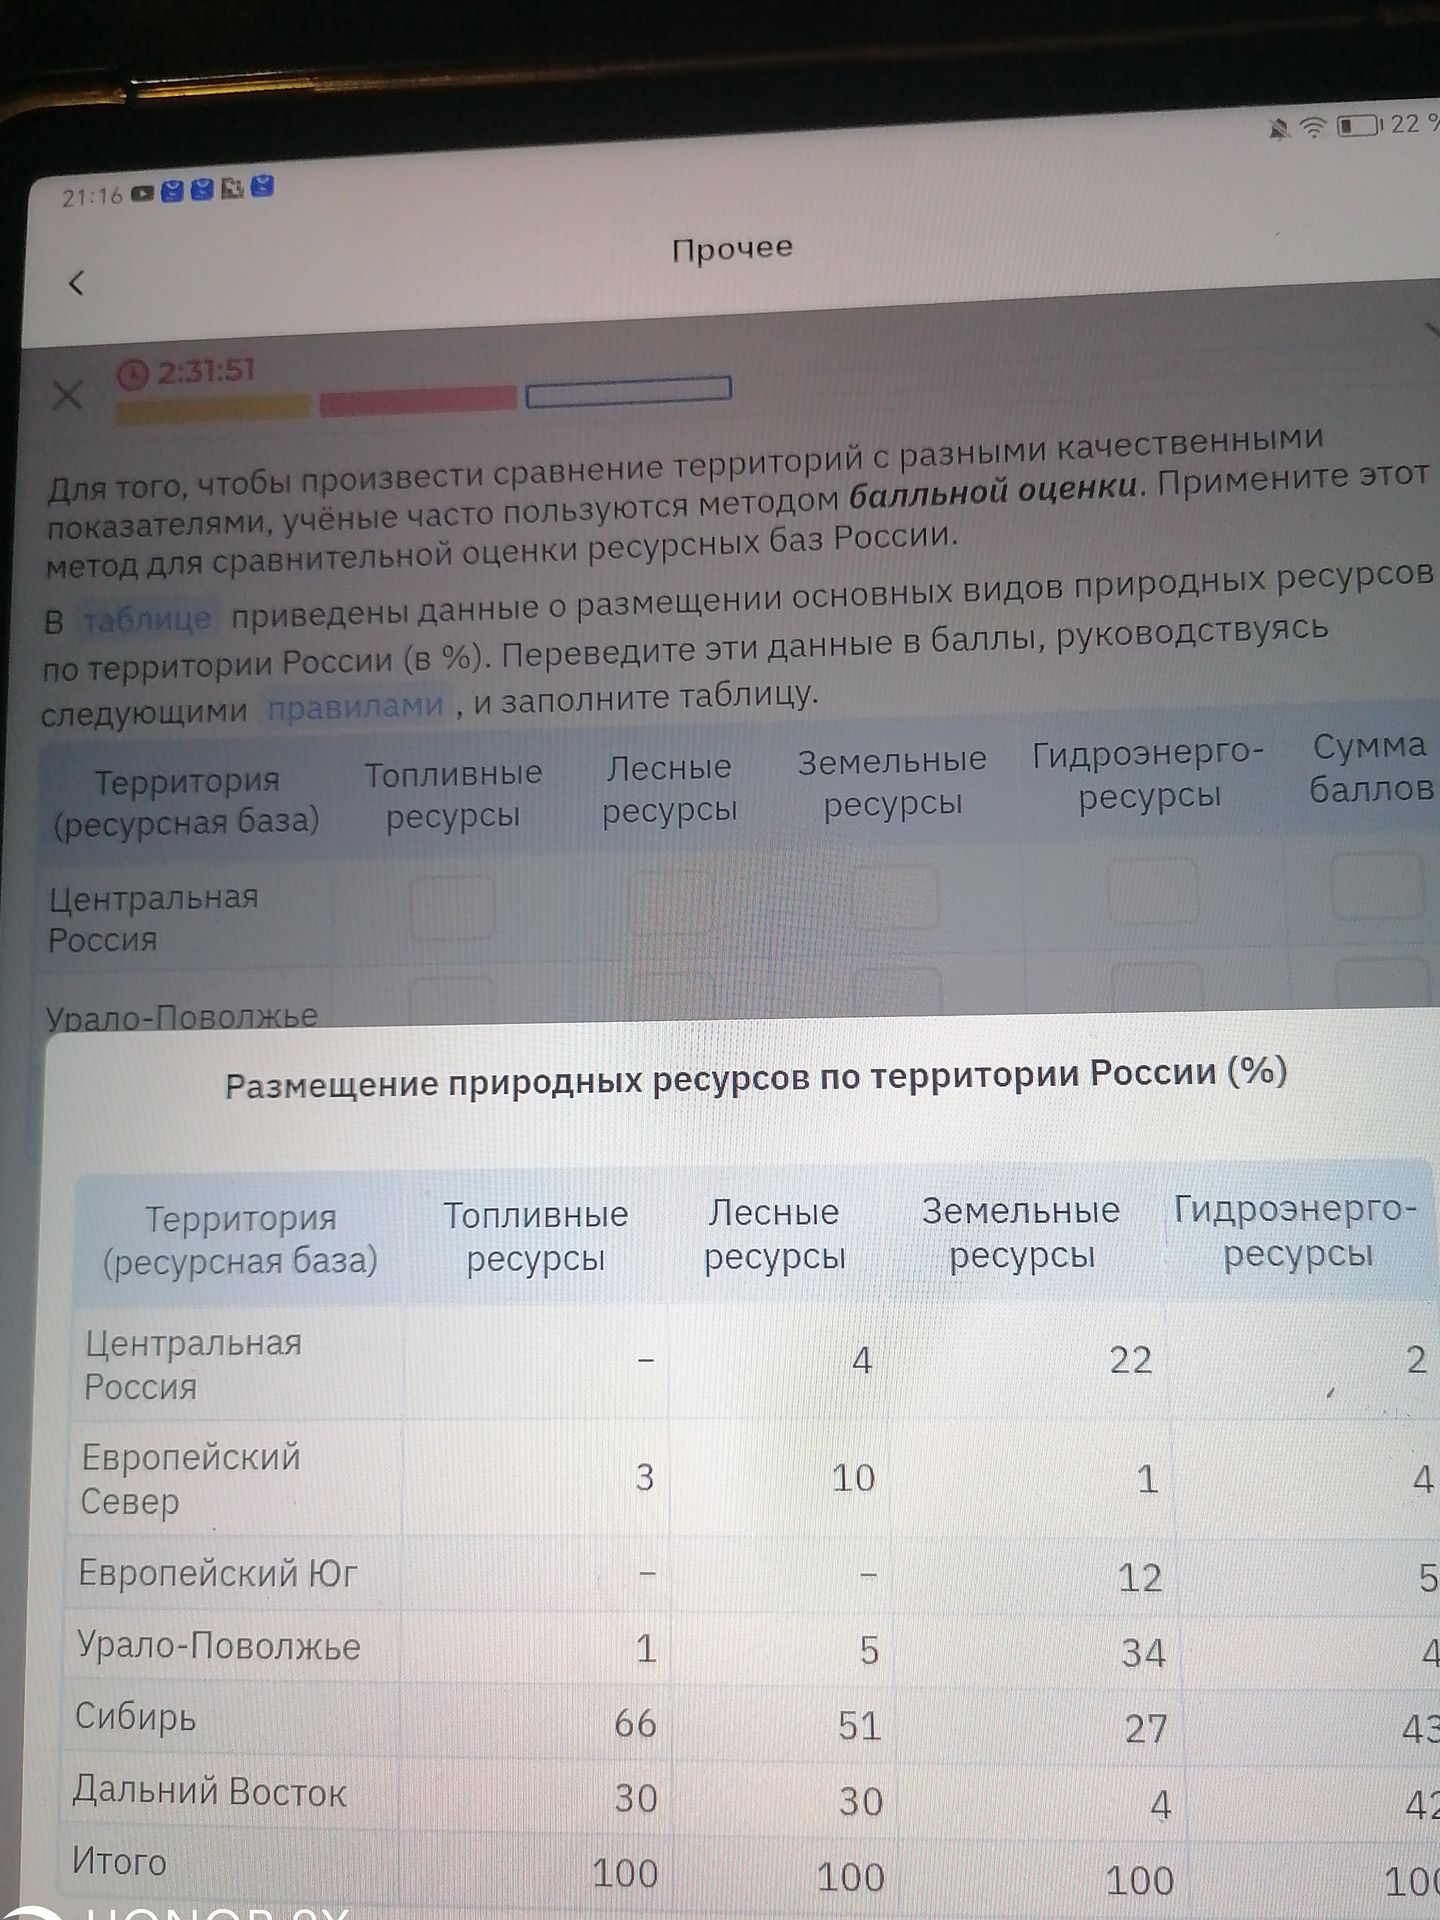
Task: Open the "правилами" link in the task text
Action: pyautogui.click(x=355, y=706)
